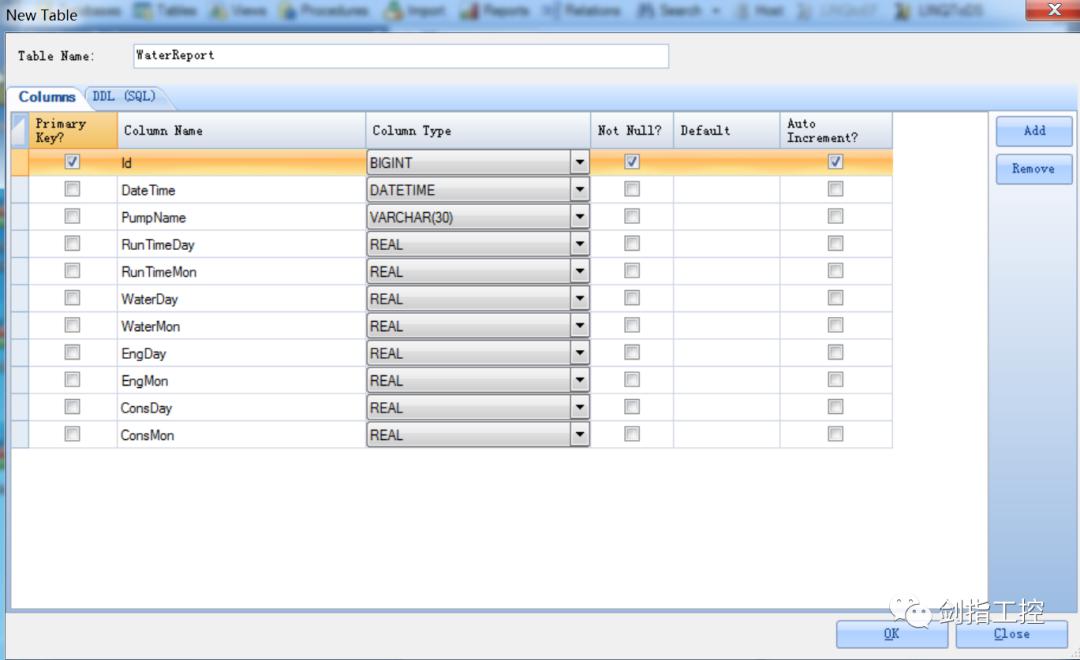This screenshot has width=1080, height=660.
Task: Open the VARCHAR(30) type dropdown
Action: [580, 217]
